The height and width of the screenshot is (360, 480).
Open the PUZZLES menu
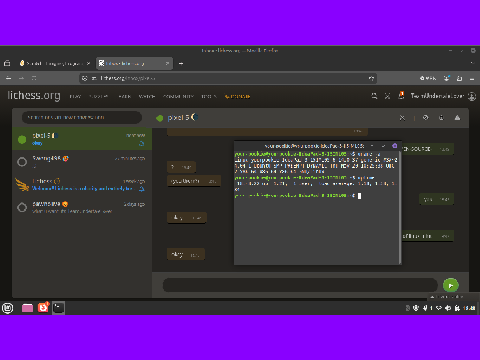(x=99, y=96)
